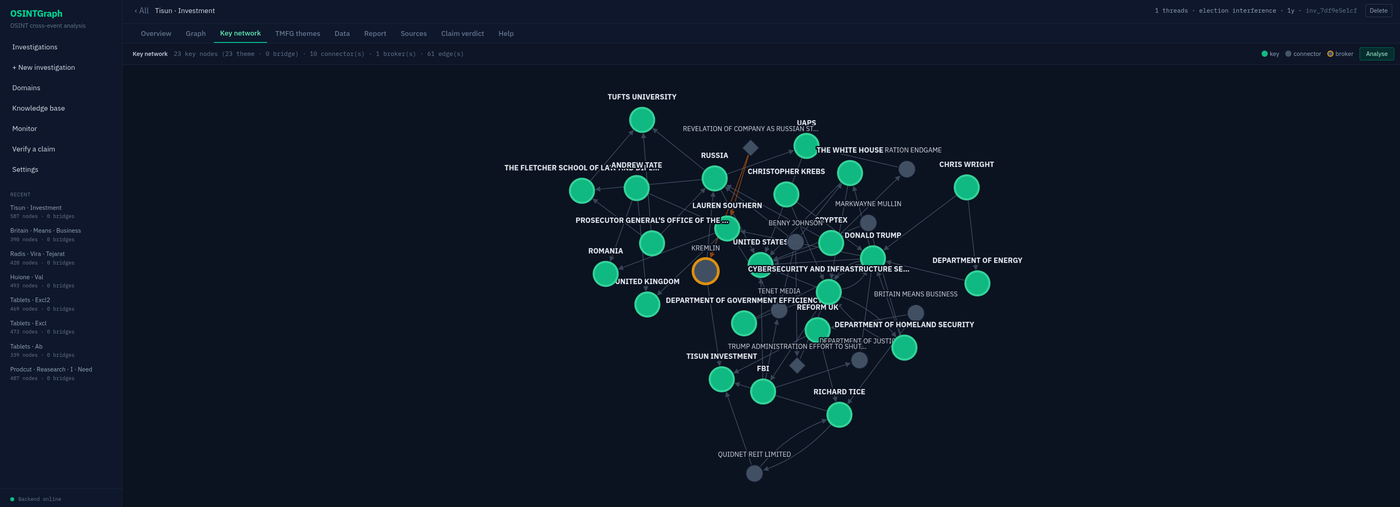Open Investigations in the sidebar
1400x507 pixels.
(61, 47)
